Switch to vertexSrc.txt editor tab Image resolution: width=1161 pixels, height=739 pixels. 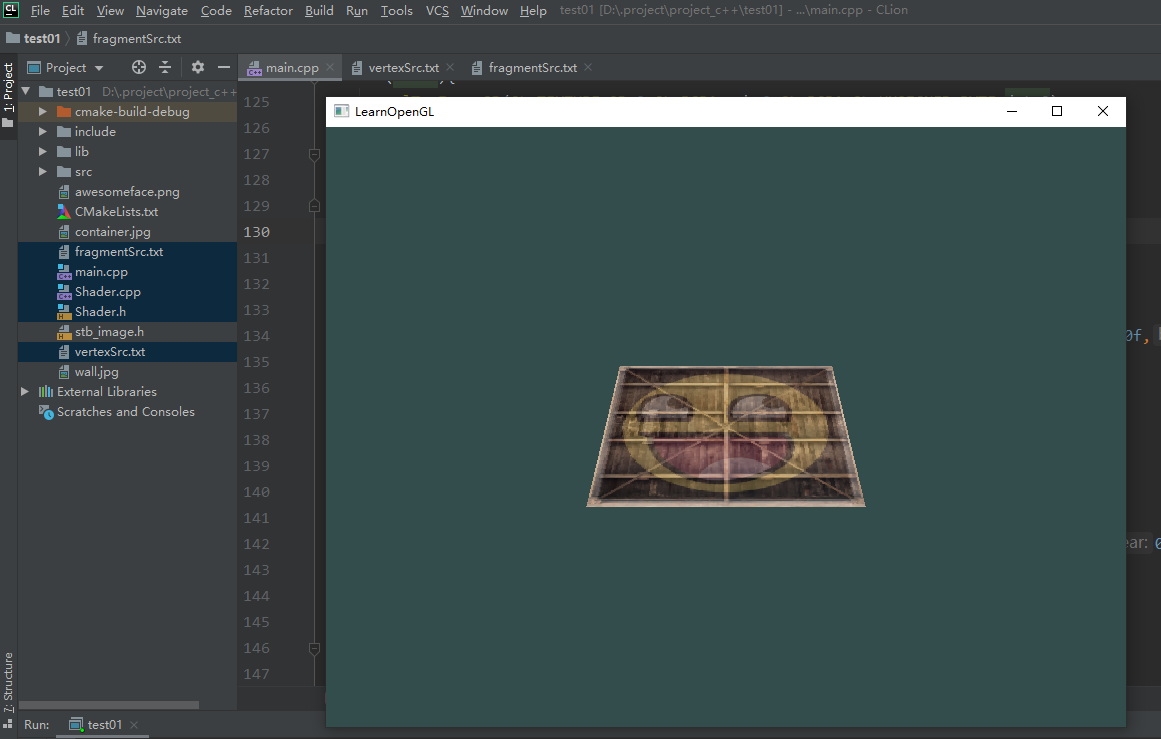pyautogui.click(x=403, y=67)
